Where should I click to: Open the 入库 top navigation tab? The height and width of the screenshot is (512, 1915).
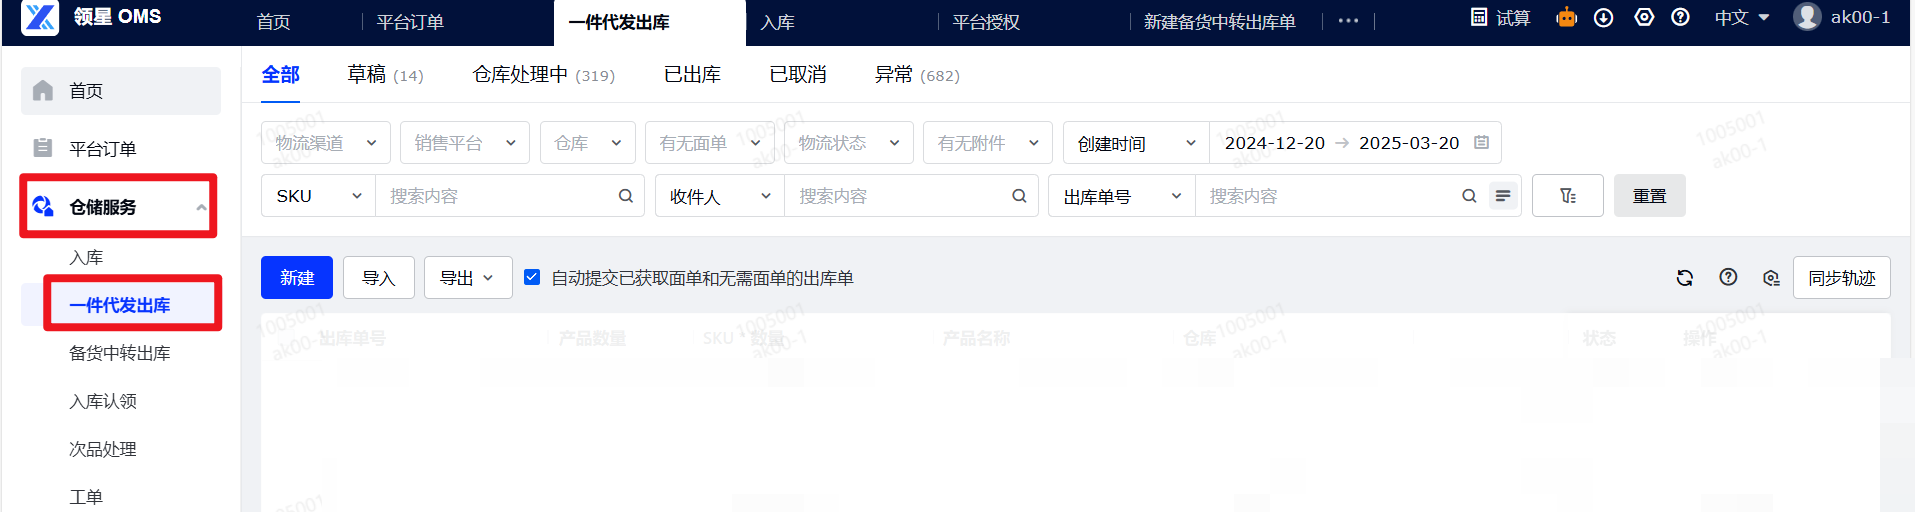tap(777, 22)
